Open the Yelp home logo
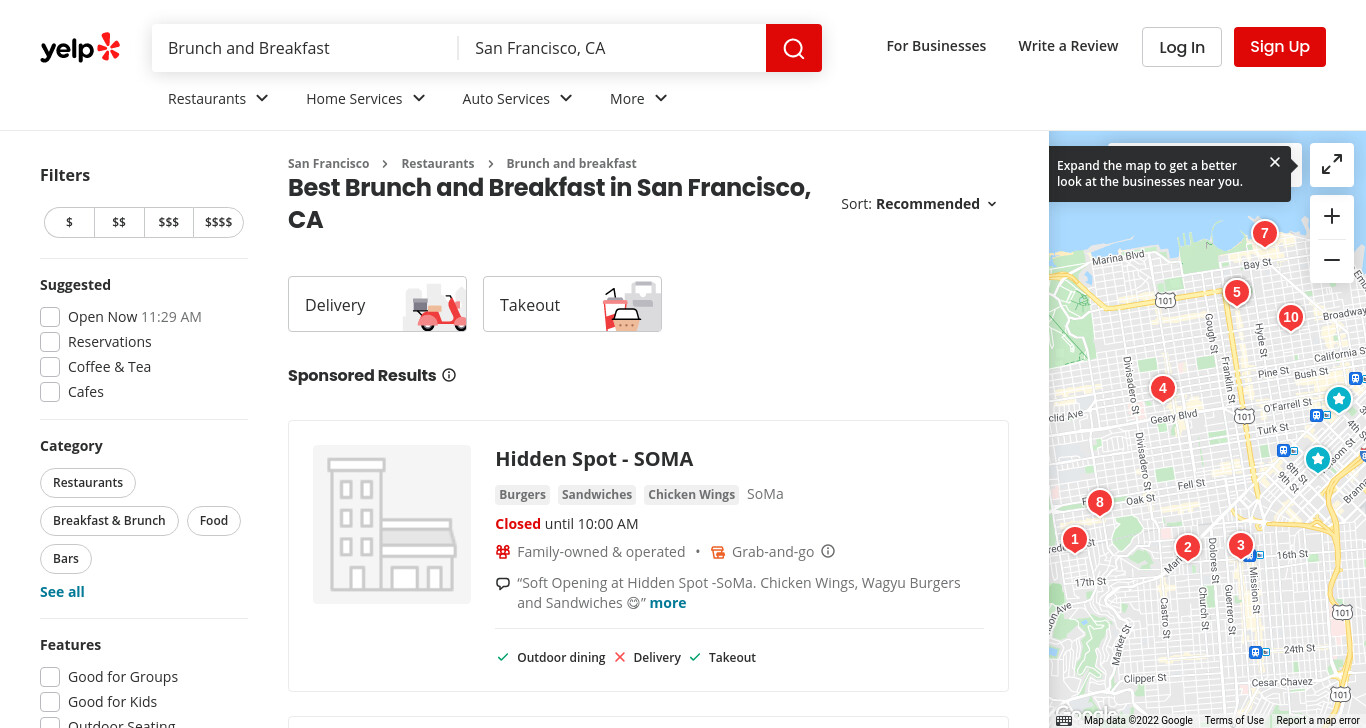 80,48
